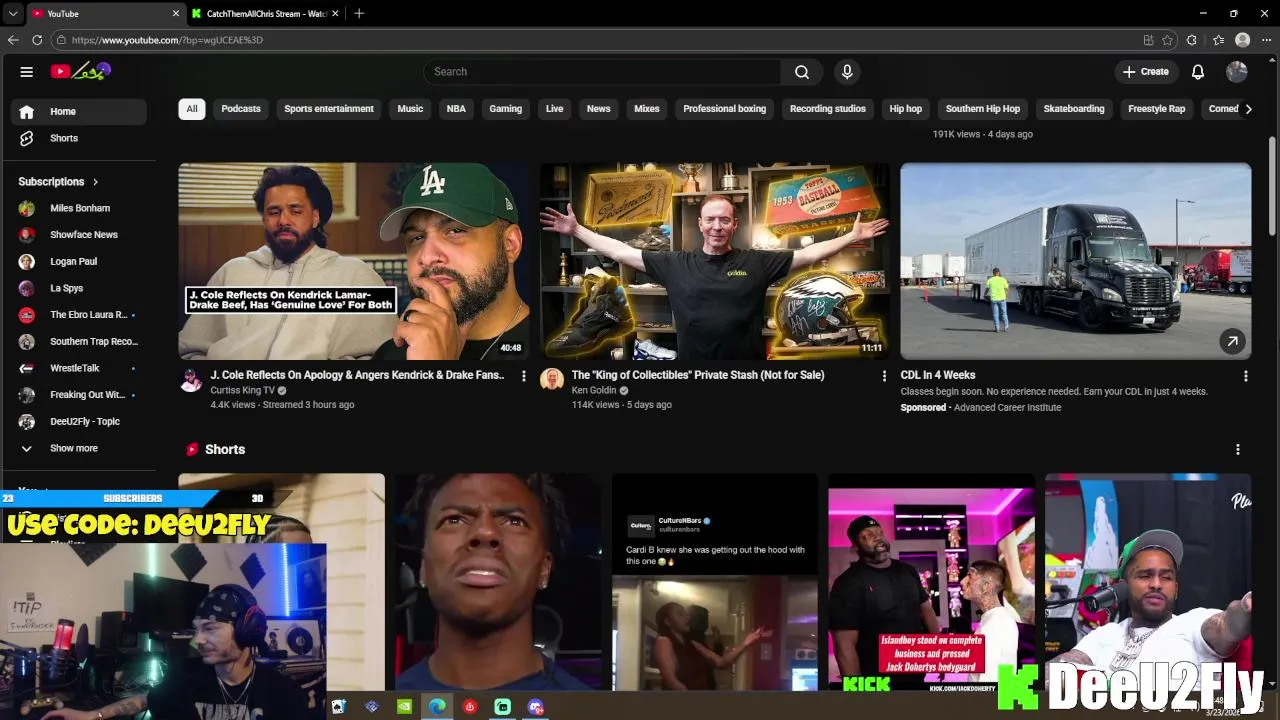This screenshot has width=1280, height=720.
Task: Open a new browser tab with plus icon
Action: (x=359, y=13)
